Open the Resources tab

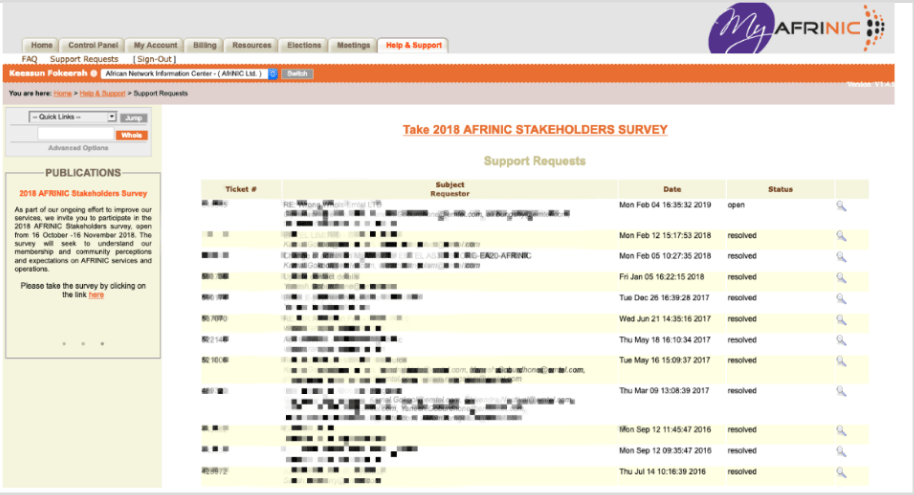(251, 45)
